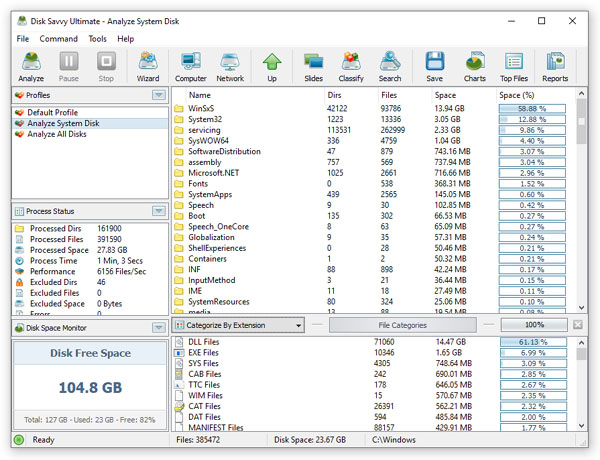Click the 100% filter button
This screenshot has height=460, width=600.
(x=534, y=325)
